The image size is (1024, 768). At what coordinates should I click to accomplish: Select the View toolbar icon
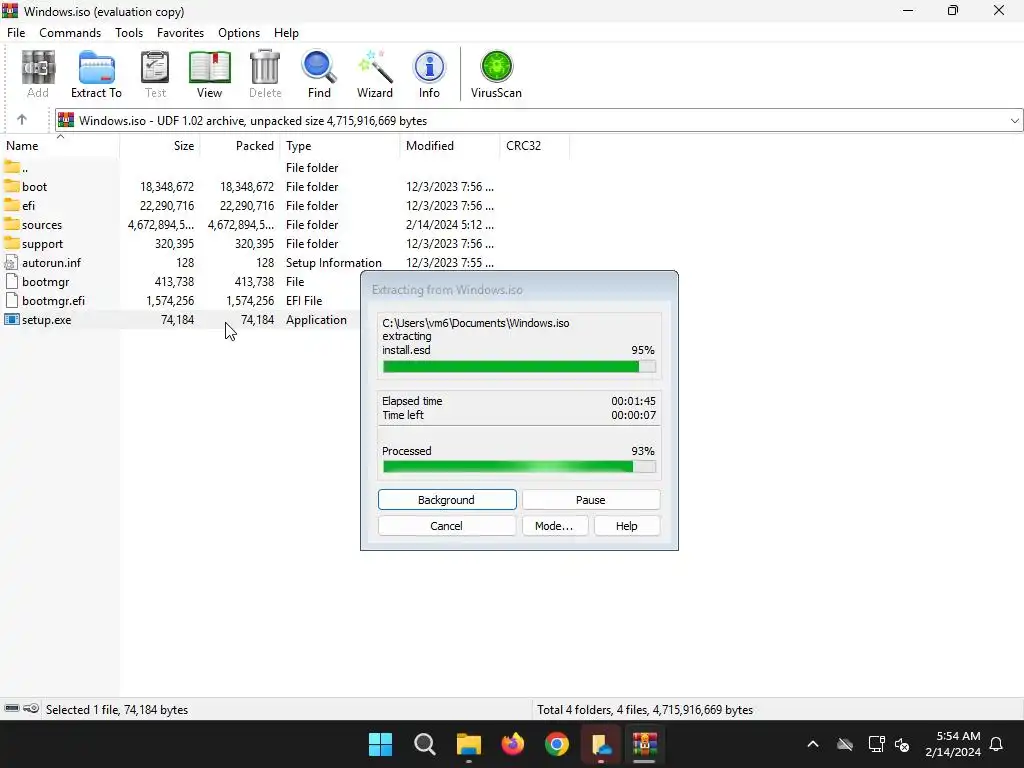[x=210, y=74]
